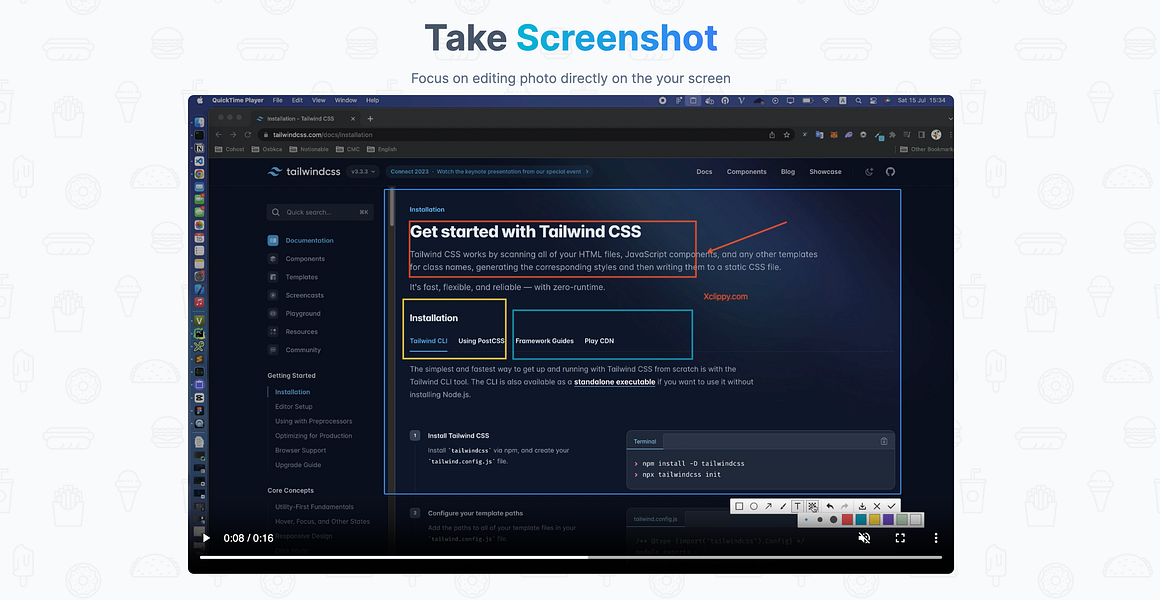Pick the freehand pen tool

(783, 506)
